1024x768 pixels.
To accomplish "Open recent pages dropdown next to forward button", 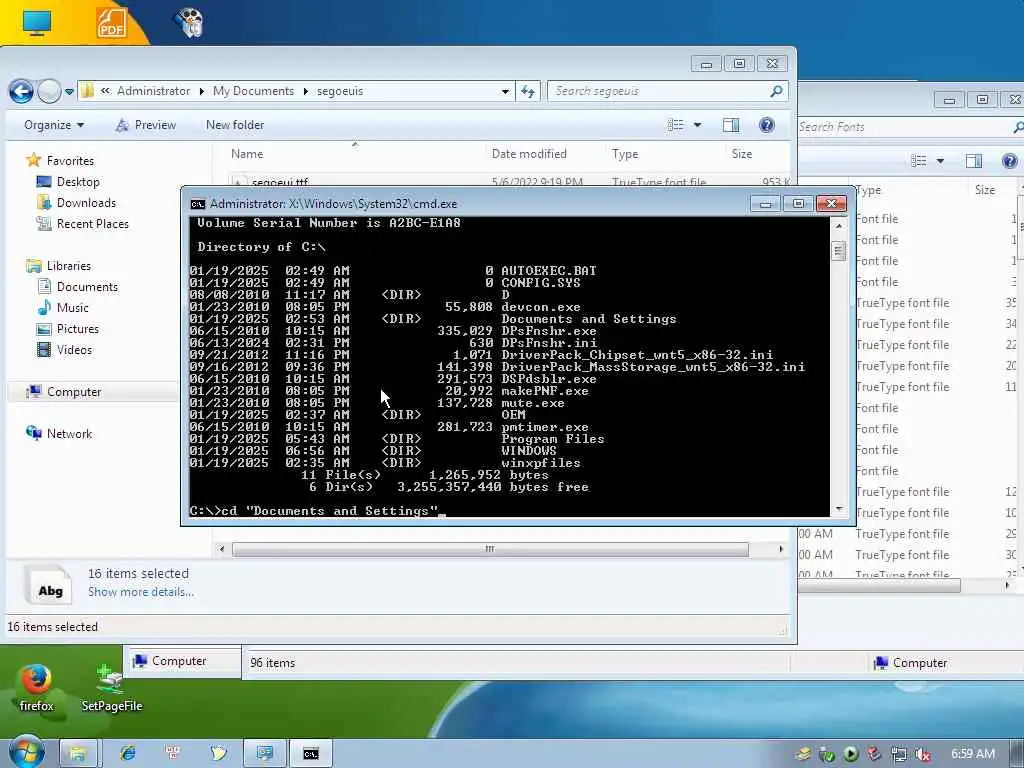I will [69, 92].
